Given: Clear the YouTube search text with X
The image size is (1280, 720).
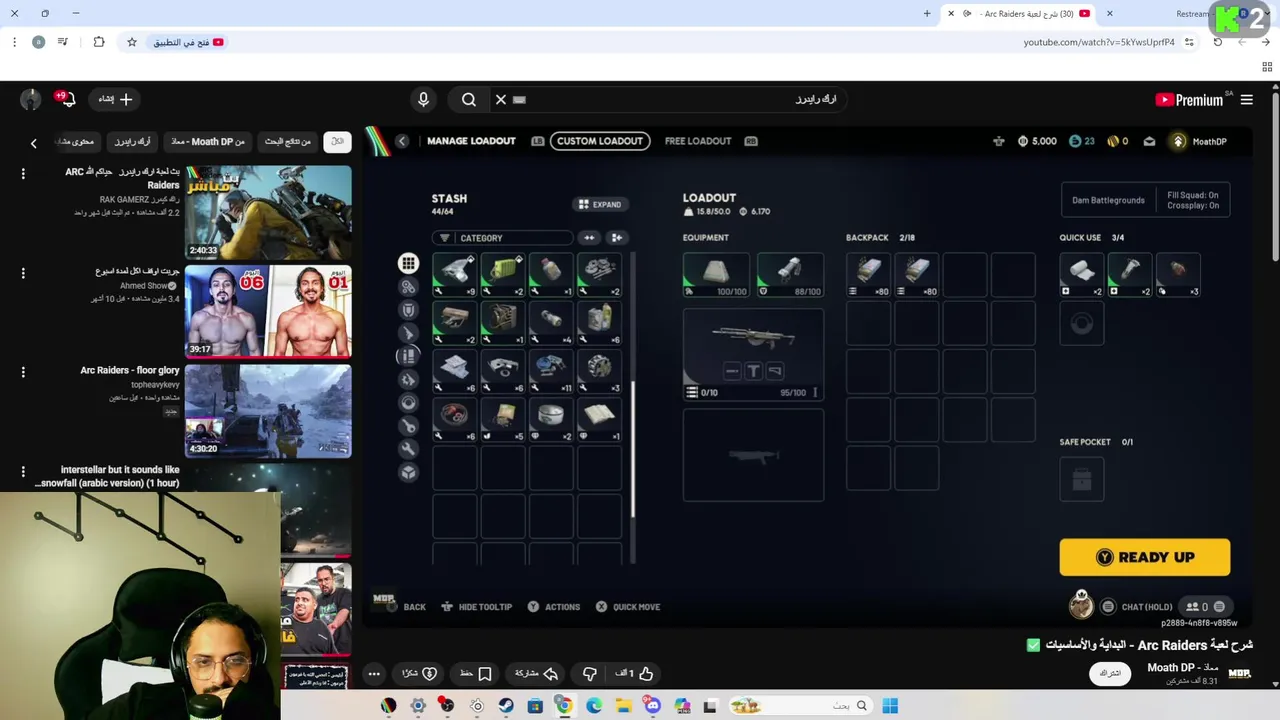Looking at the screenshot, I should pyautogui.click(x=501, y=99).
